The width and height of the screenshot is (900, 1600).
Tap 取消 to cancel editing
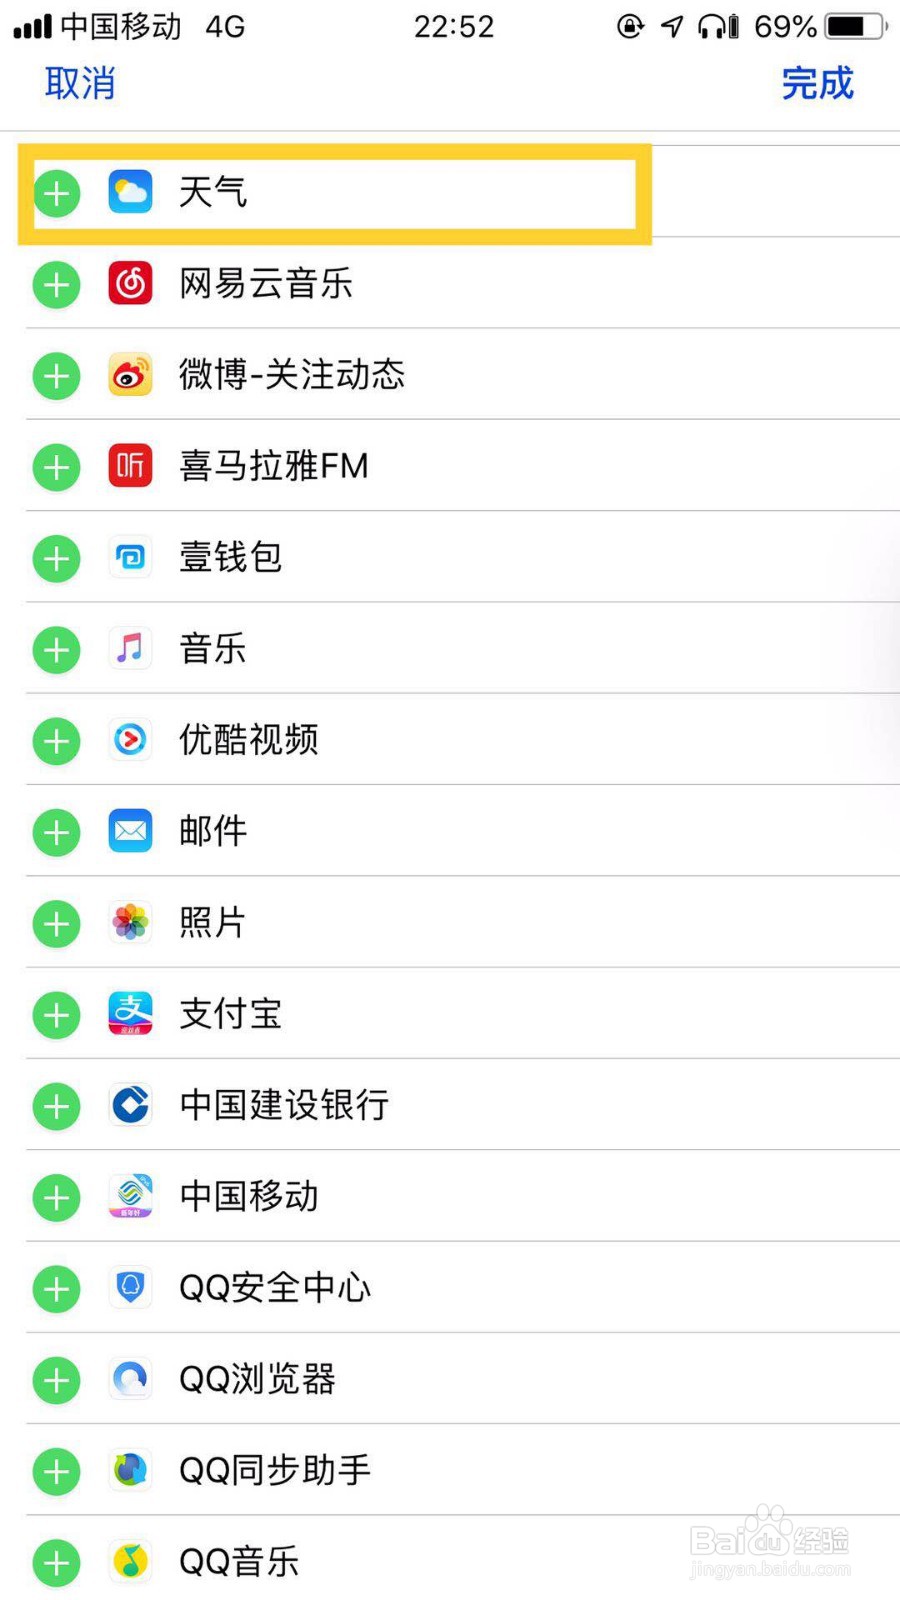coord(80,83)
